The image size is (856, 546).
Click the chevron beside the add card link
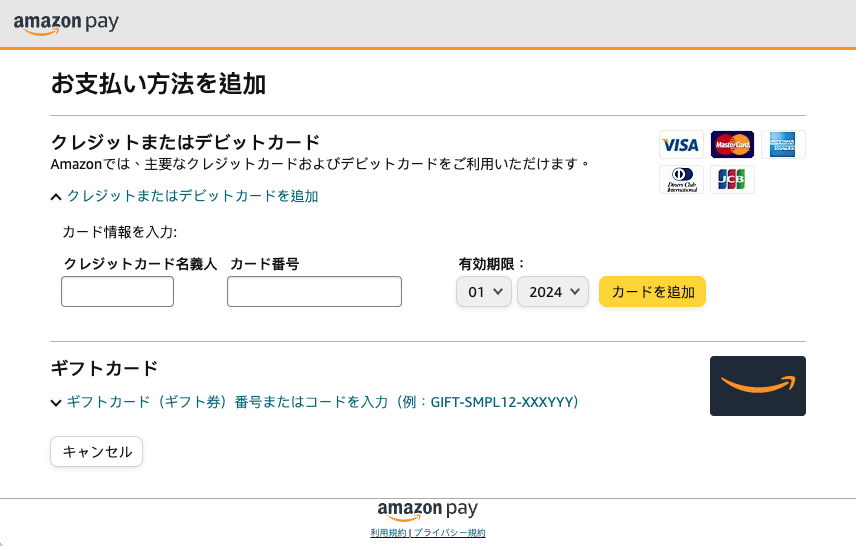tap(56, 197)
